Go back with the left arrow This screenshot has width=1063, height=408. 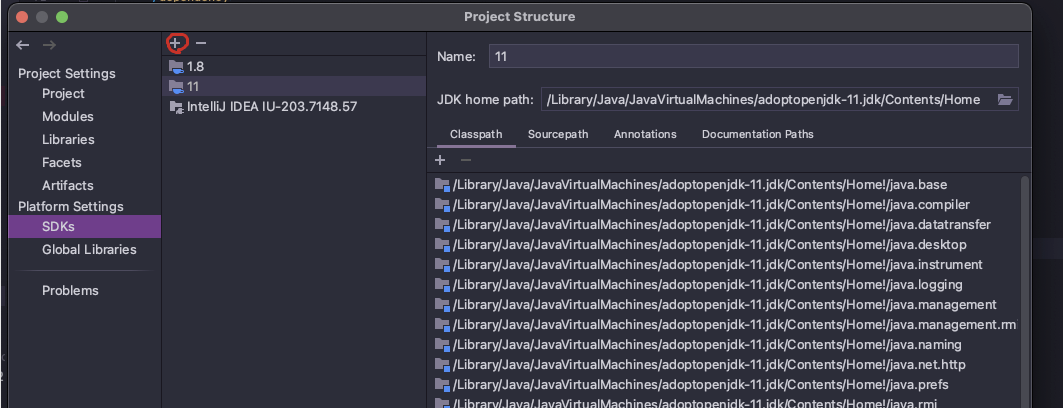coord(23,45)
